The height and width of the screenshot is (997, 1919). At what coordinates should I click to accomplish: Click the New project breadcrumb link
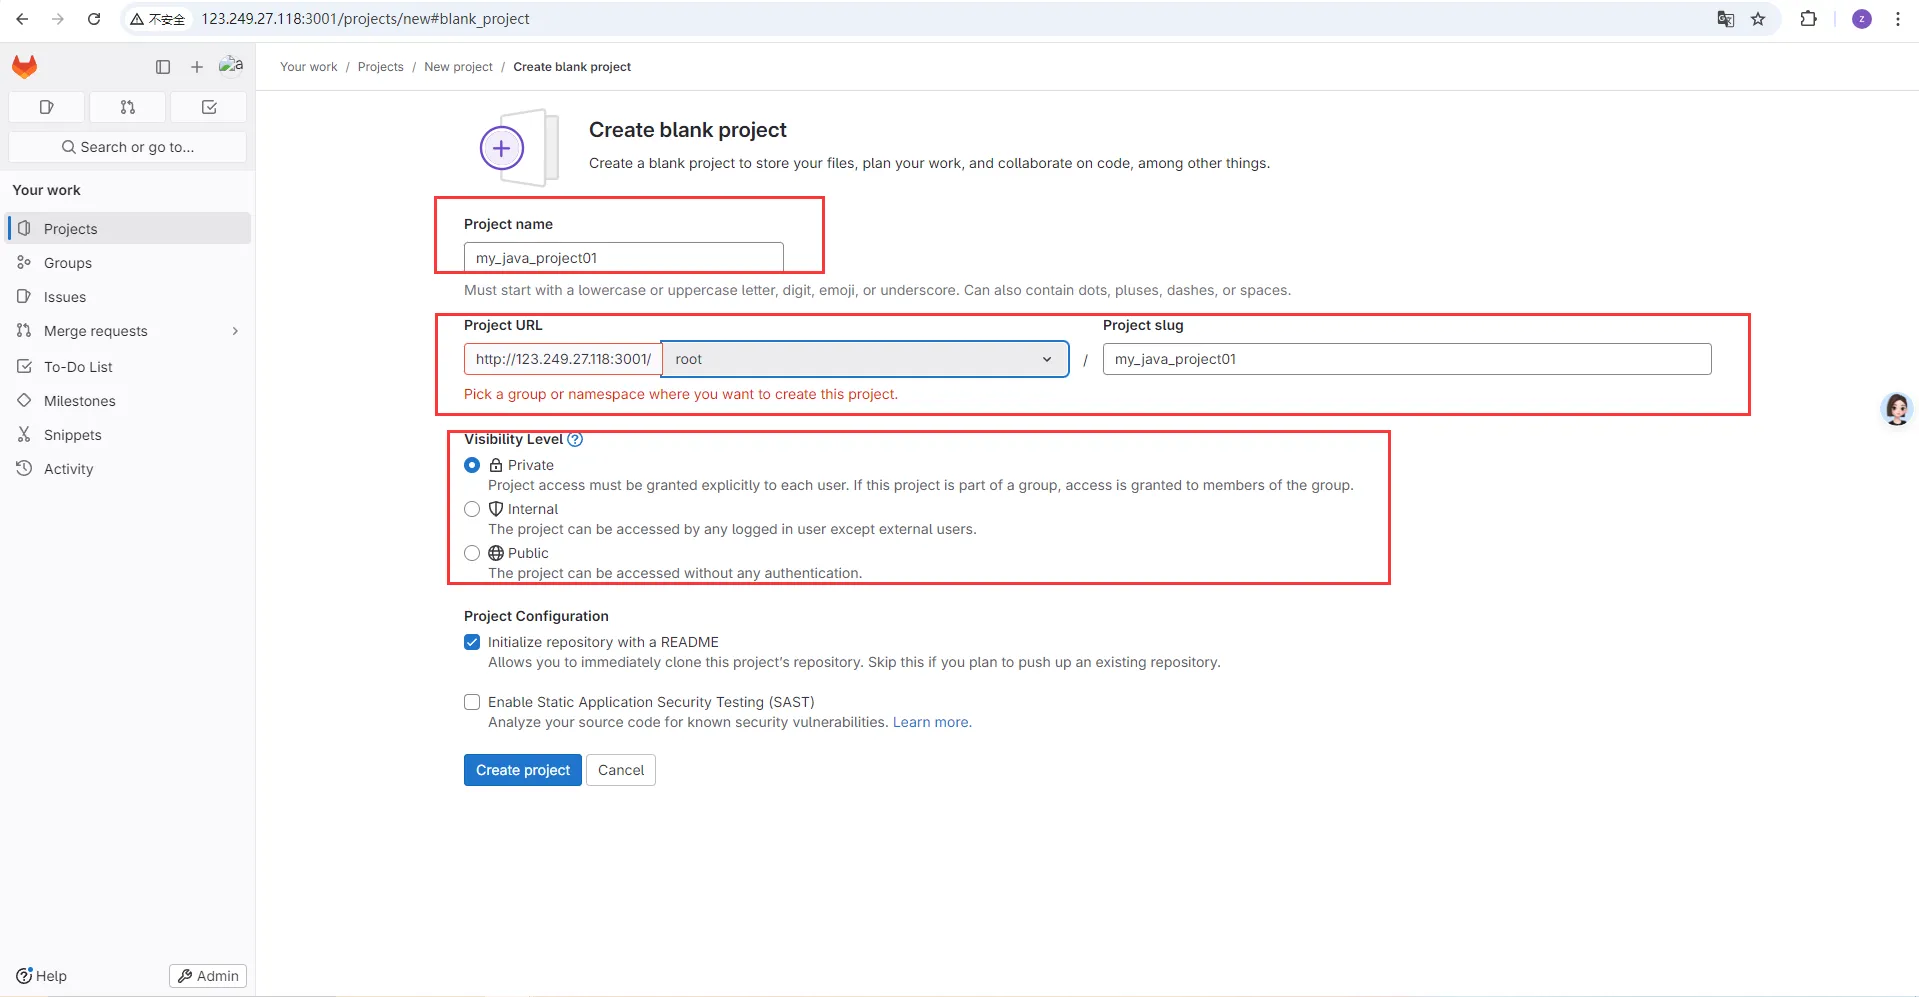coord(458,67)
